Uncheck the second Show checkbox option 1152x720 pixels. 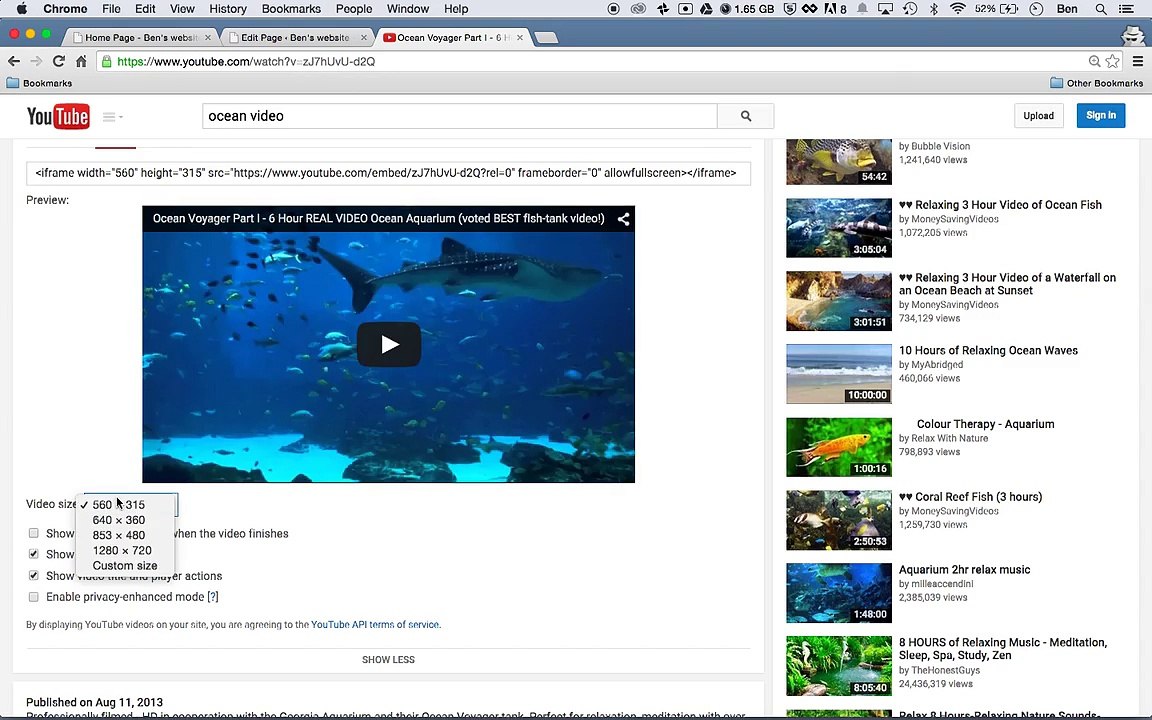coord(34,554)
